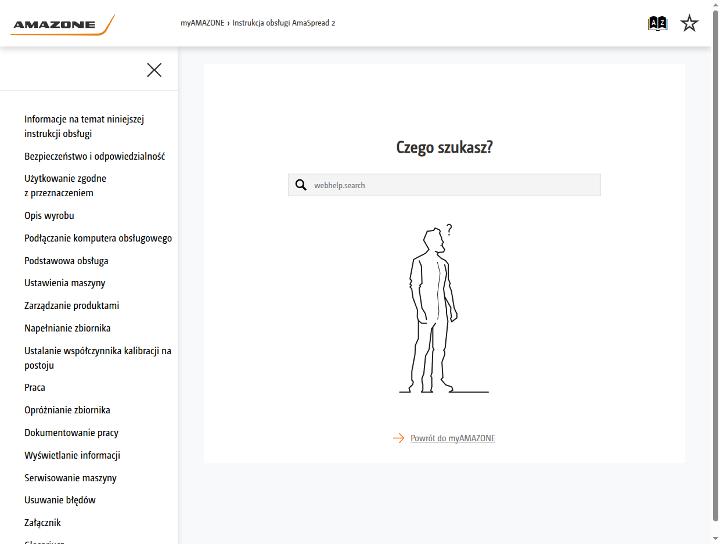Follow the Powrót do myAMAZONE link
This screenshot has width=720, height=544.
click(x=452, y=438)
